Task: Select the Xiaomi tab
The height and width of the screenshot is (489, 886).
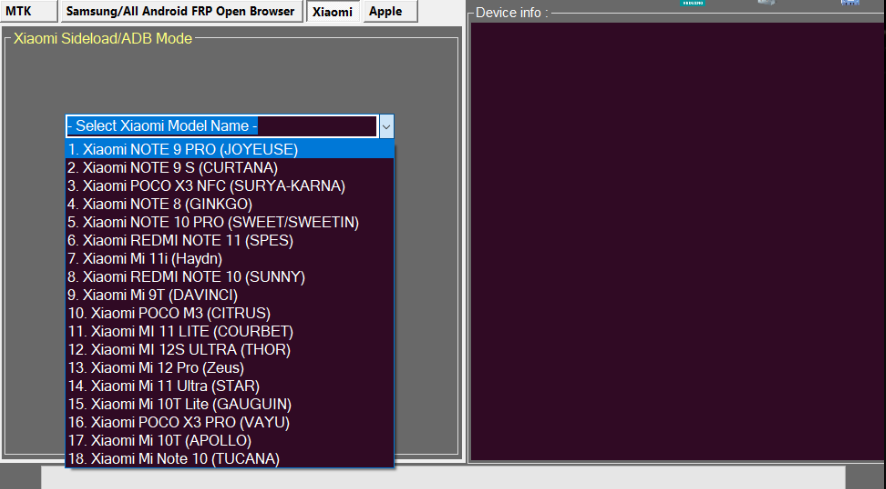Action: click(332, 11)
